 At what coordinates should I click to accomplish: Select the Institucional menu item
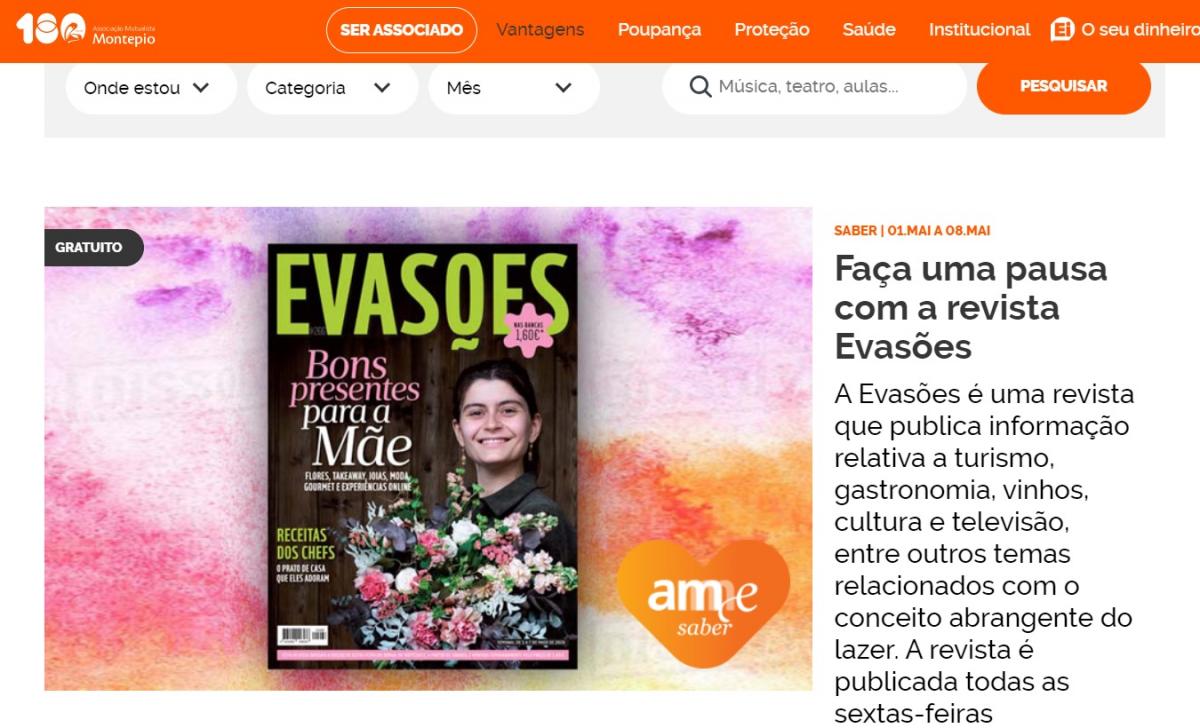click(x=979, y=30)
